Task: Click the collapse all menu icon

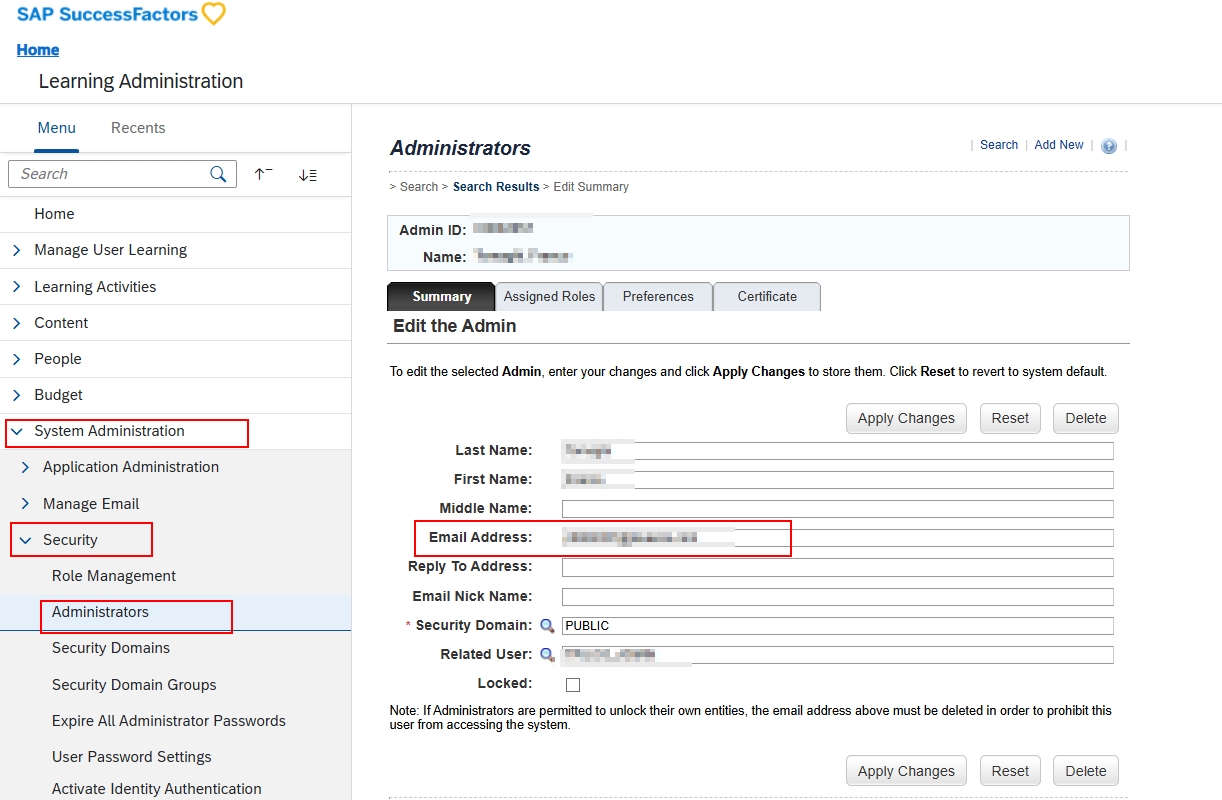Action: (263, 174)
